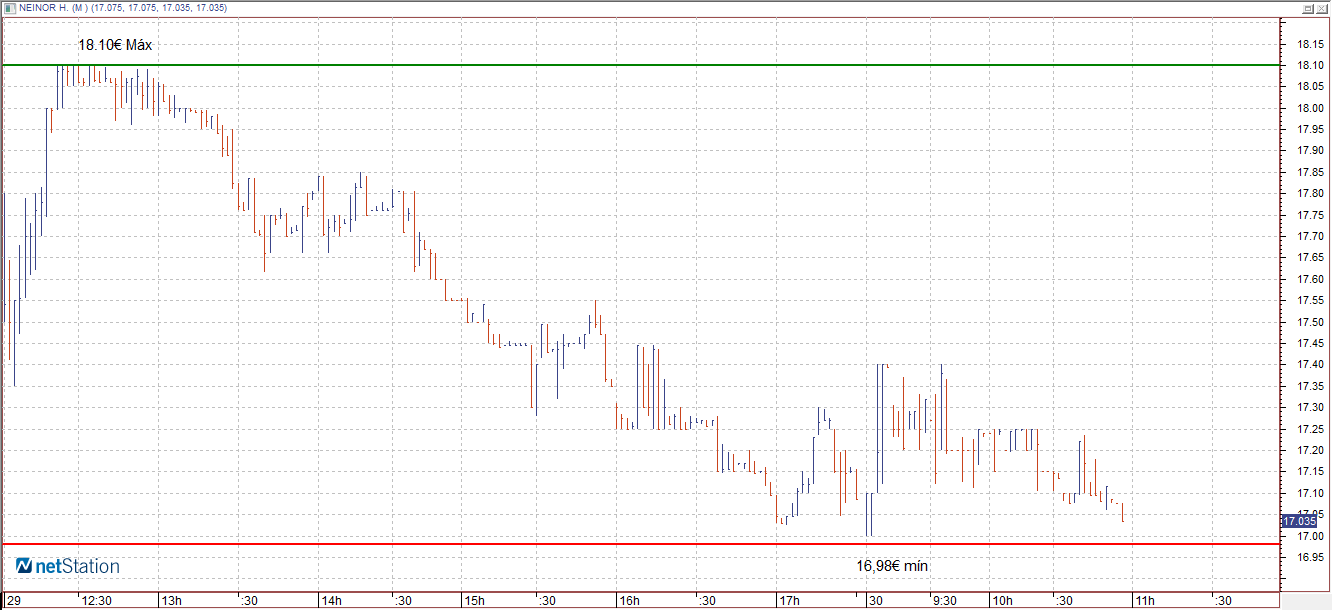Click the 17.75 price axis label
The height and width of the screenshot is (610, 1332).
(1310, 216)
